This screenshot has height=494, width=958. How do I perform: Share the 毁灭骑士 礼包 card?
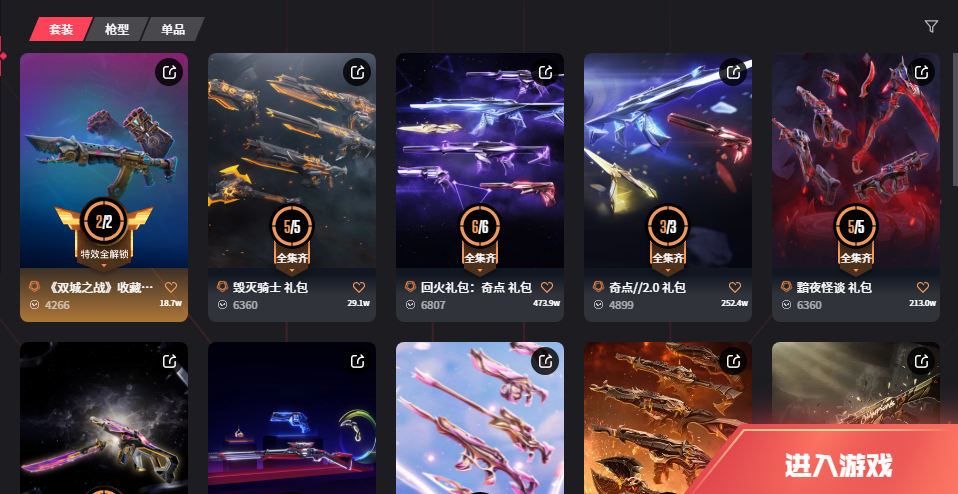(357, 73)
